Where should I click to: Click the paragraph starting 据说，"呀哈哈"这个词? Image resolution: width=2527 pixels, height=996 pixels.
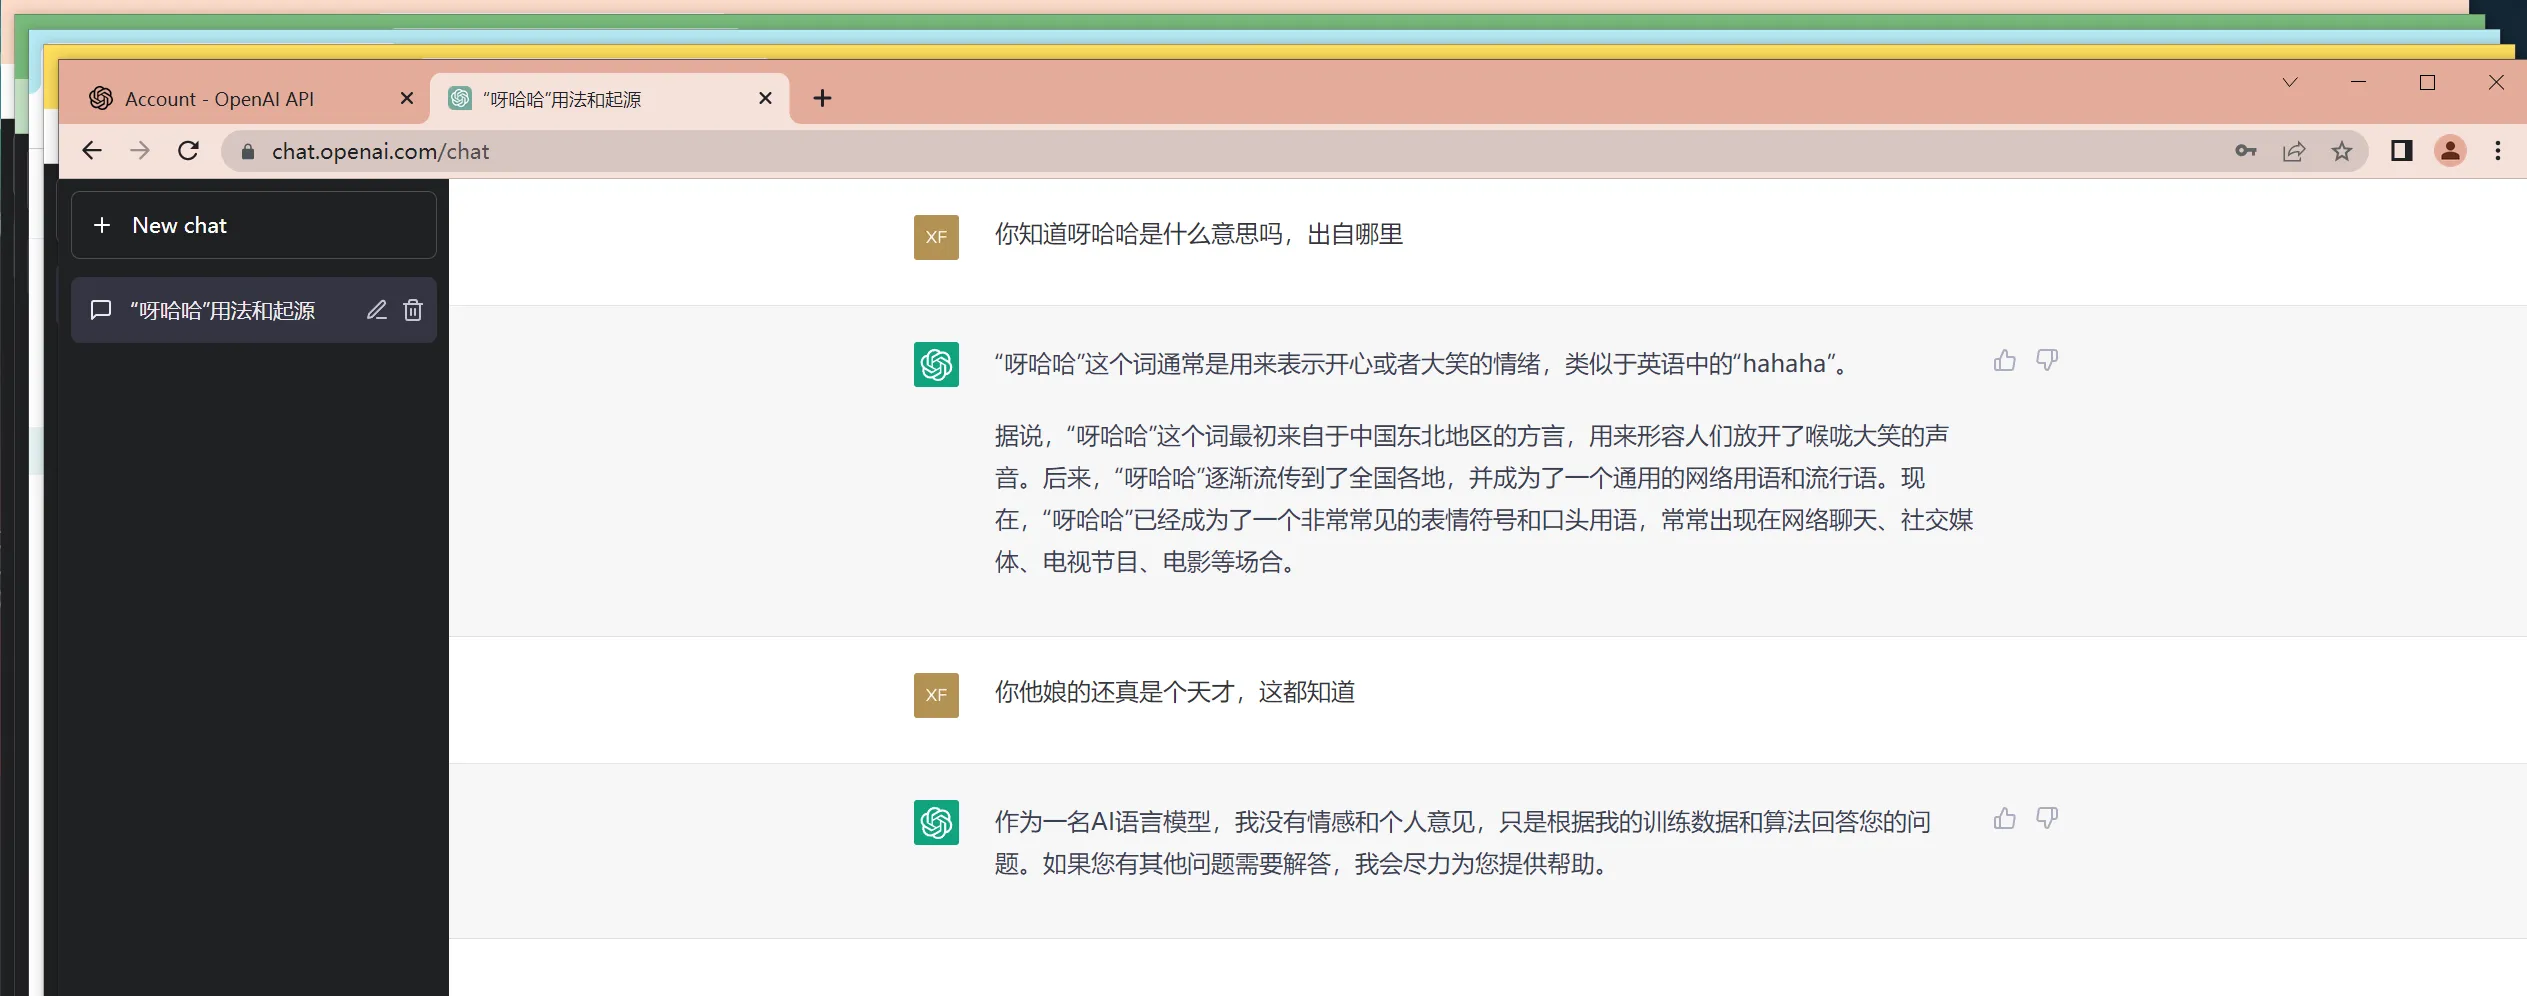[1483, 499]
